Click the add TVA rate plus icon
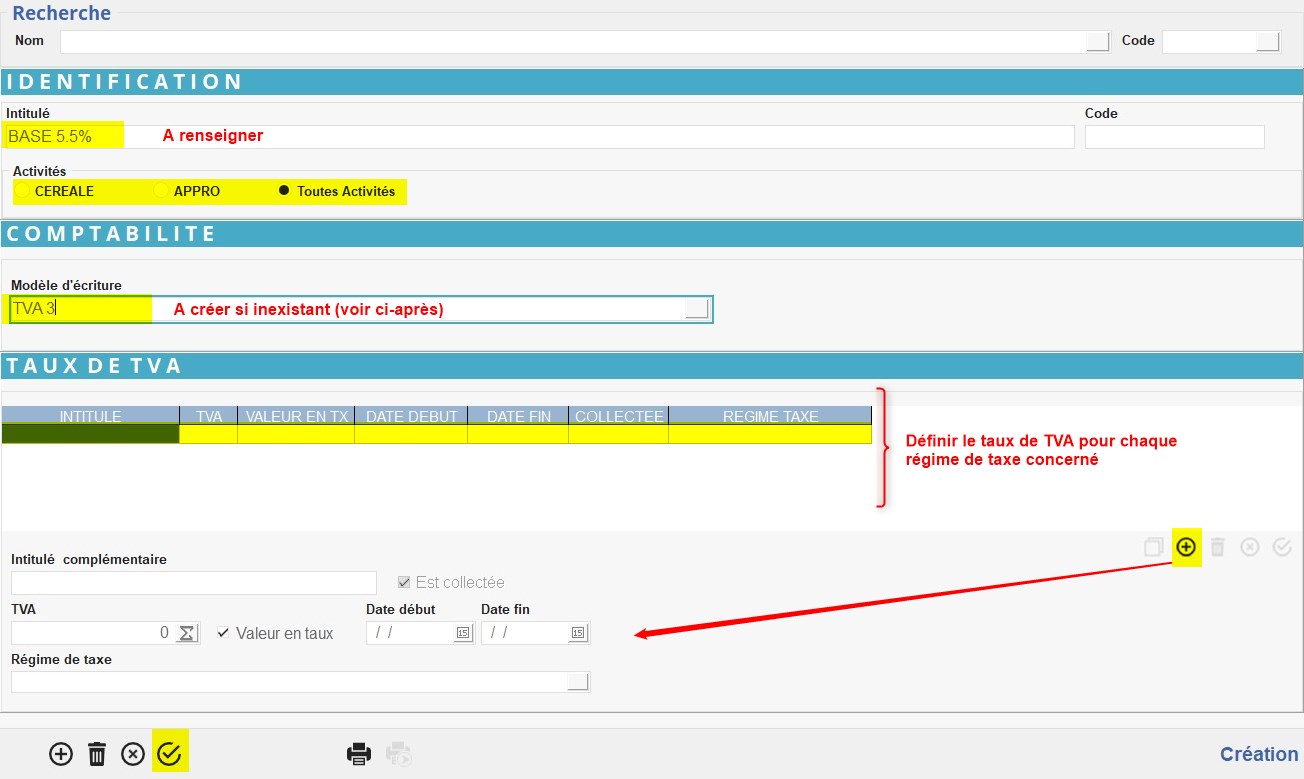This screenshot has width=1304, height=779. 1186,547
